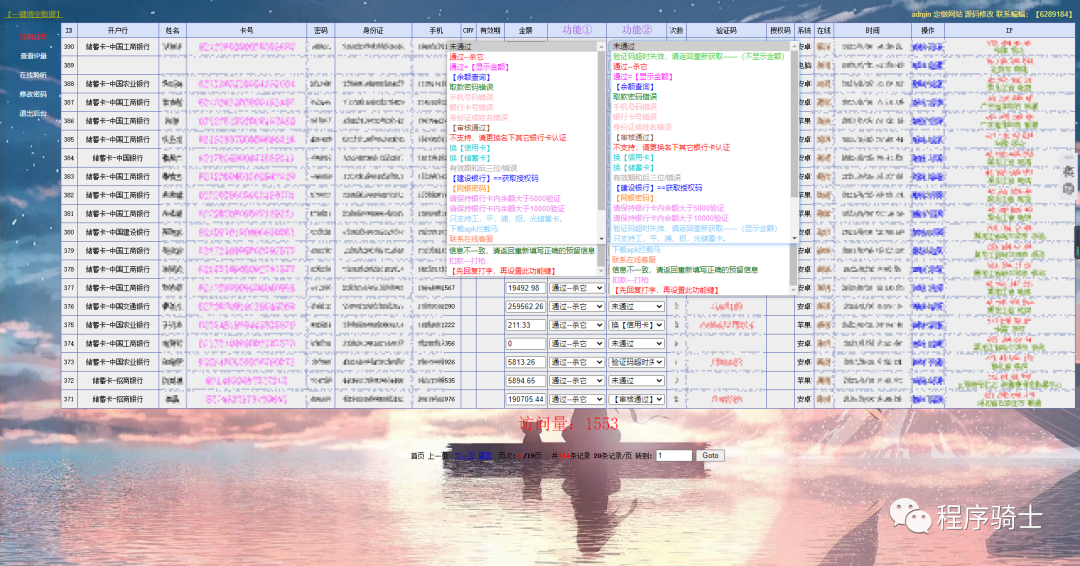The width and height of the screenshot is (1080, 566).
Task: Click 退出后台 to log out
Action: (33, 113)
